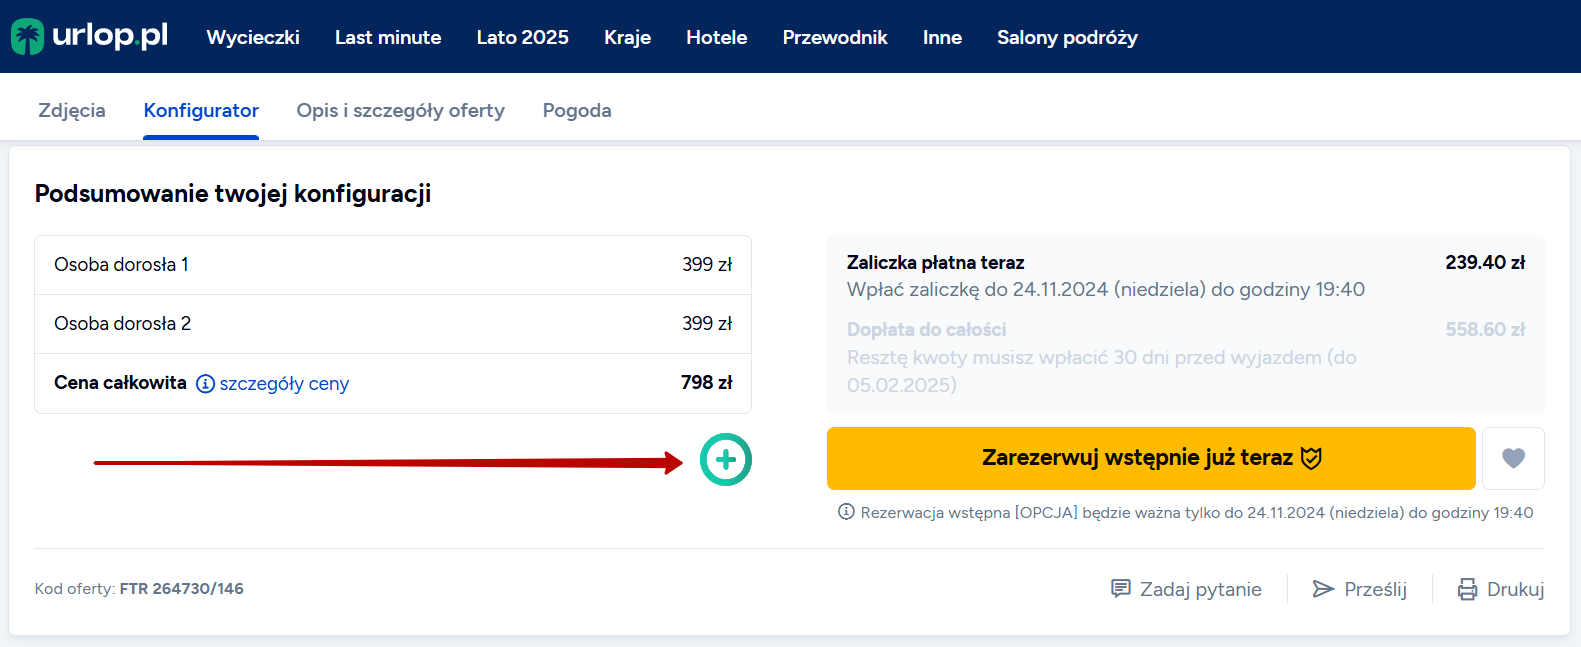Image resolution: width=1581 pixels, height=647 pixels.
Task: Click the Prześlij paper plane icon
Action: pos(1323,589)
